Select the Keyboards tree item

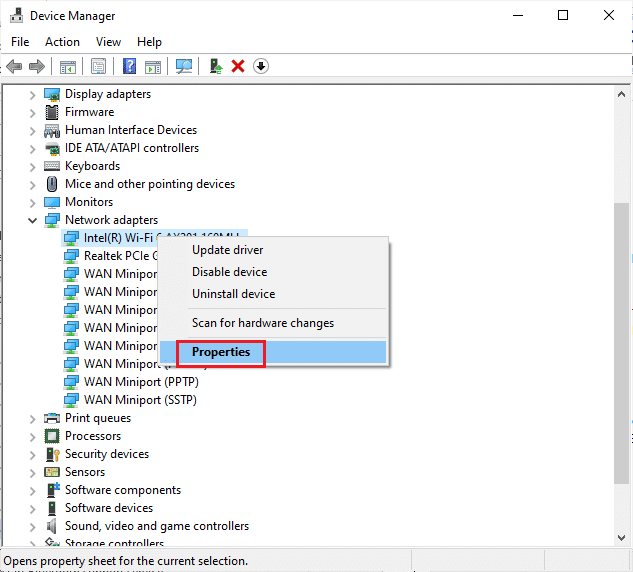pyautogui.click(x=92, y=166)
